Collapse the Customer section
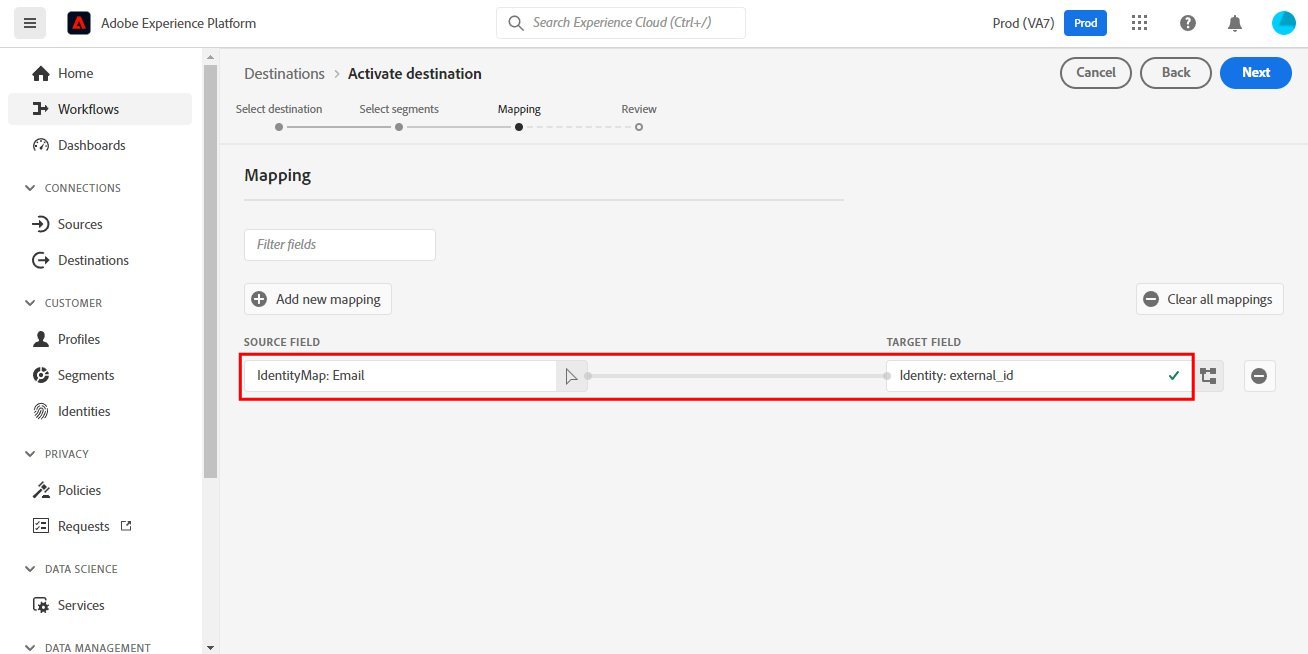This screenshot has width=1308, height=654. pos(29,303)
